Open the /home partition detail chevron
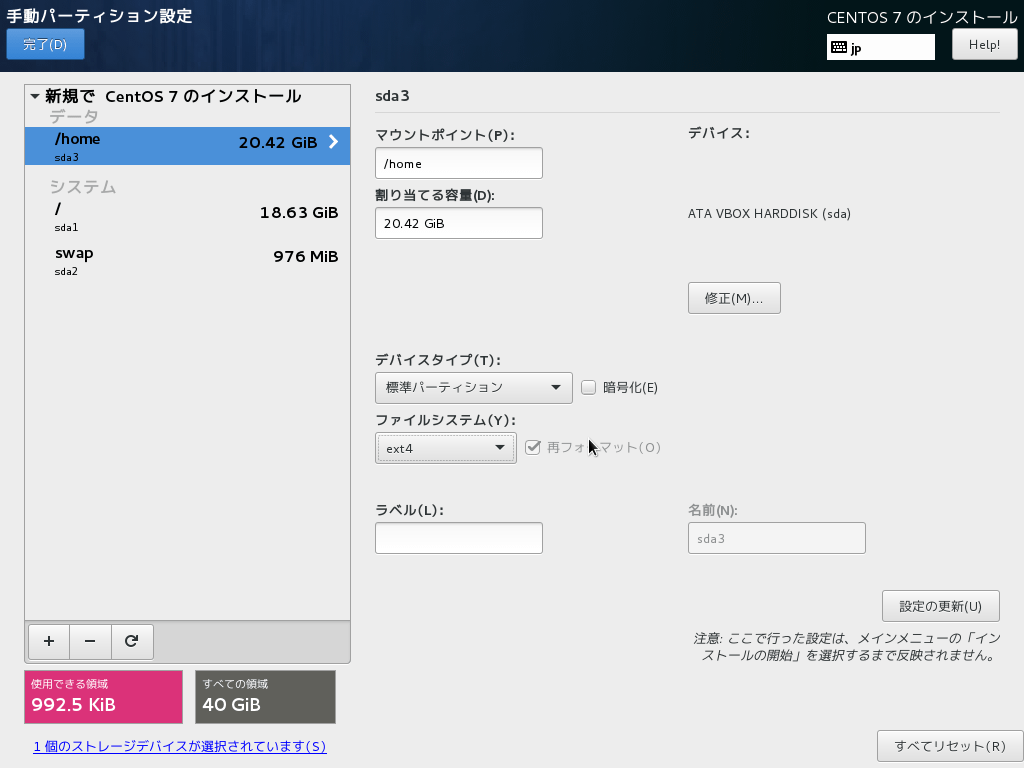 click(x=334, y=142)
